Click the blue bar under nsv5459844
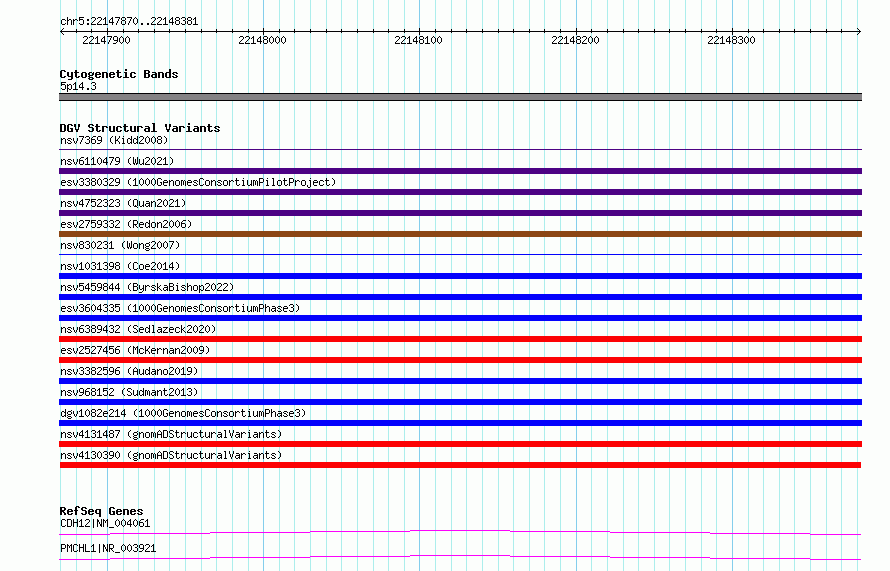890x571 pixels. pyautogui.click(x=460, y=297)
